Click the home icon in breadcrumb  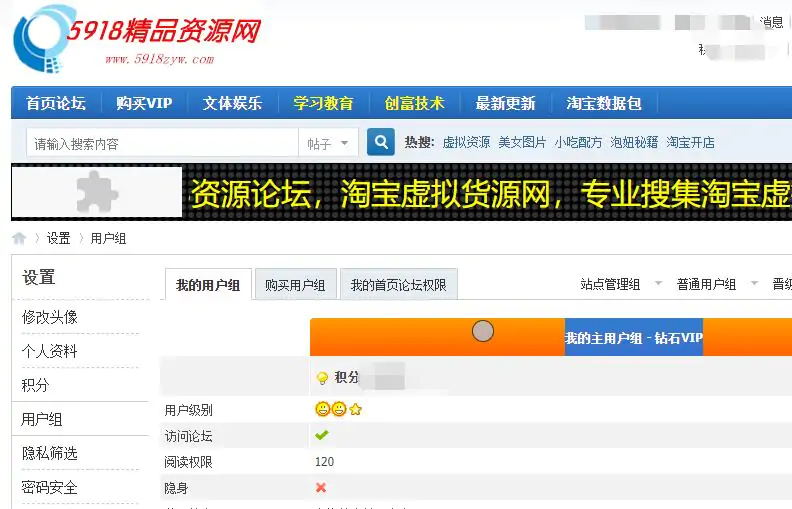19,238
